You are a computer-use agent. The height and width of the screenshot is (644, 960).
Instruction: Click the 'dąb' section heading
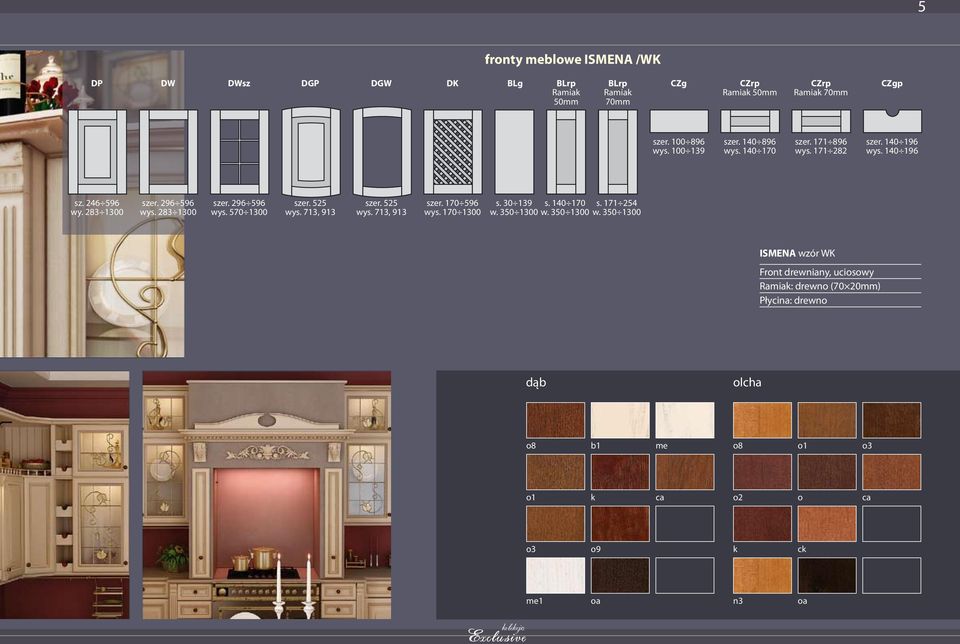point(536,383)
